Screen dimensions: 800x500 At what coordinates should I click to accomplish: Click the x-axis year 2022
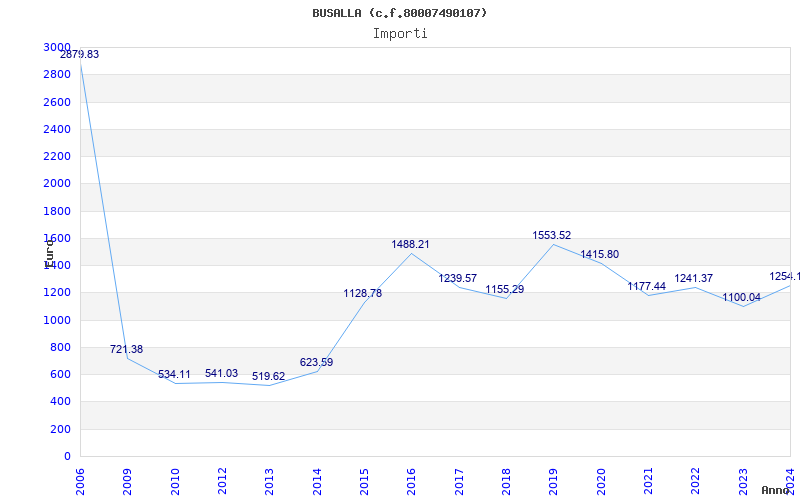pyautogui.click(x=695, y=481)
